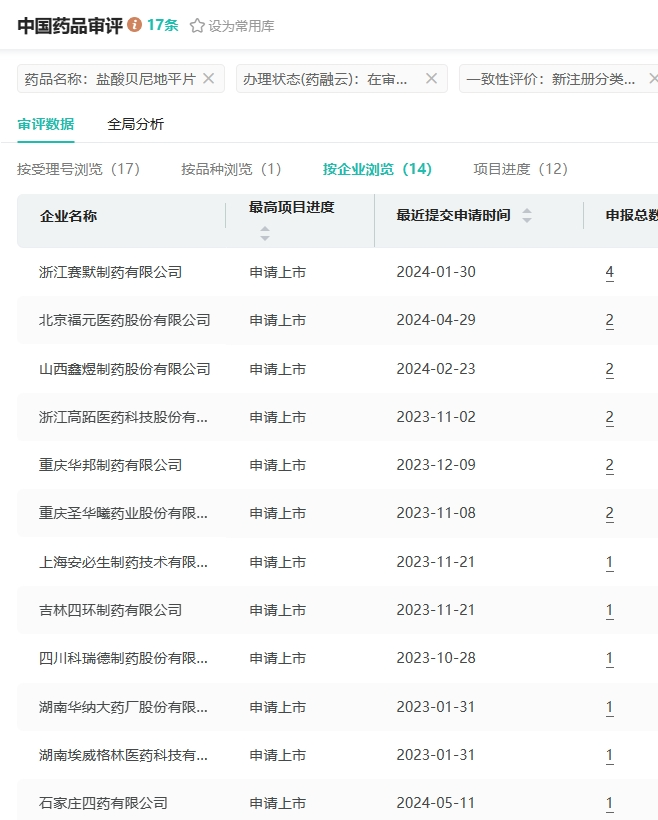
Task: Click the 企业名称 column header
Action: click(x=68, y=216)
